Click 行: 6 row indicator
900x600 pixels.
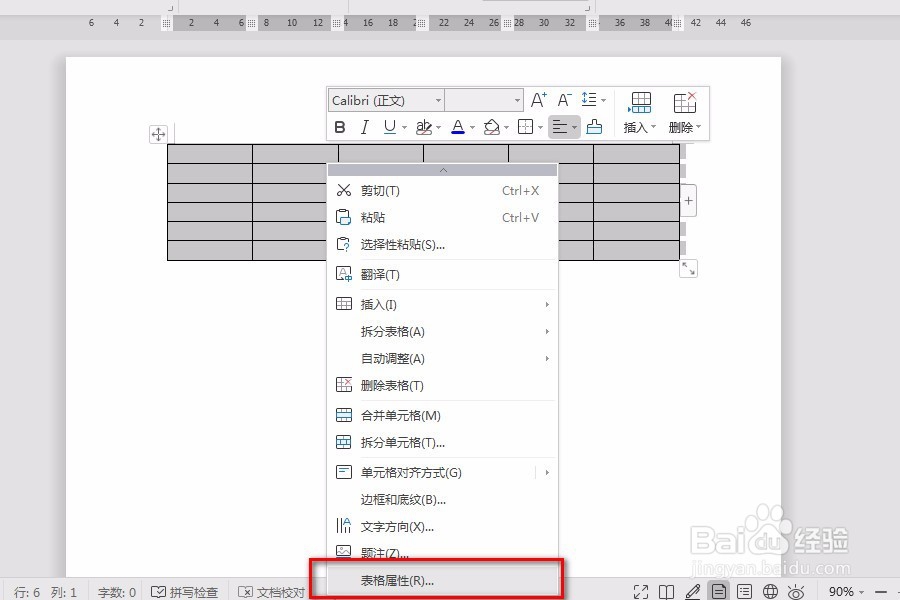(27, 592)
